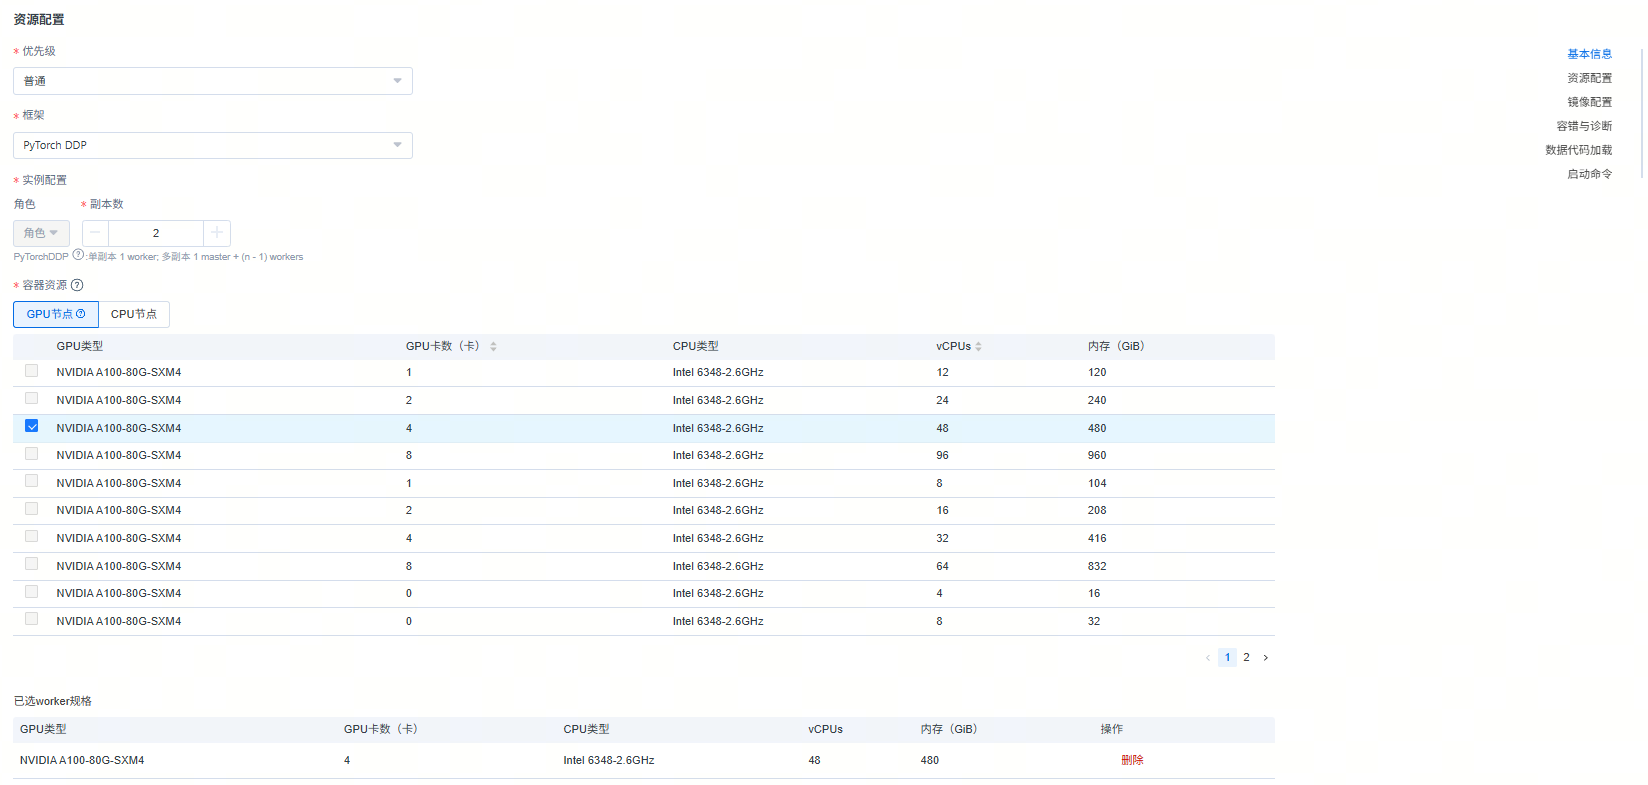Image resolution: width=1648 pixels, height=785 pixels.
Task: Select the 1-GPU 12 vCPUs row checkbox
Action: point(32,371)
